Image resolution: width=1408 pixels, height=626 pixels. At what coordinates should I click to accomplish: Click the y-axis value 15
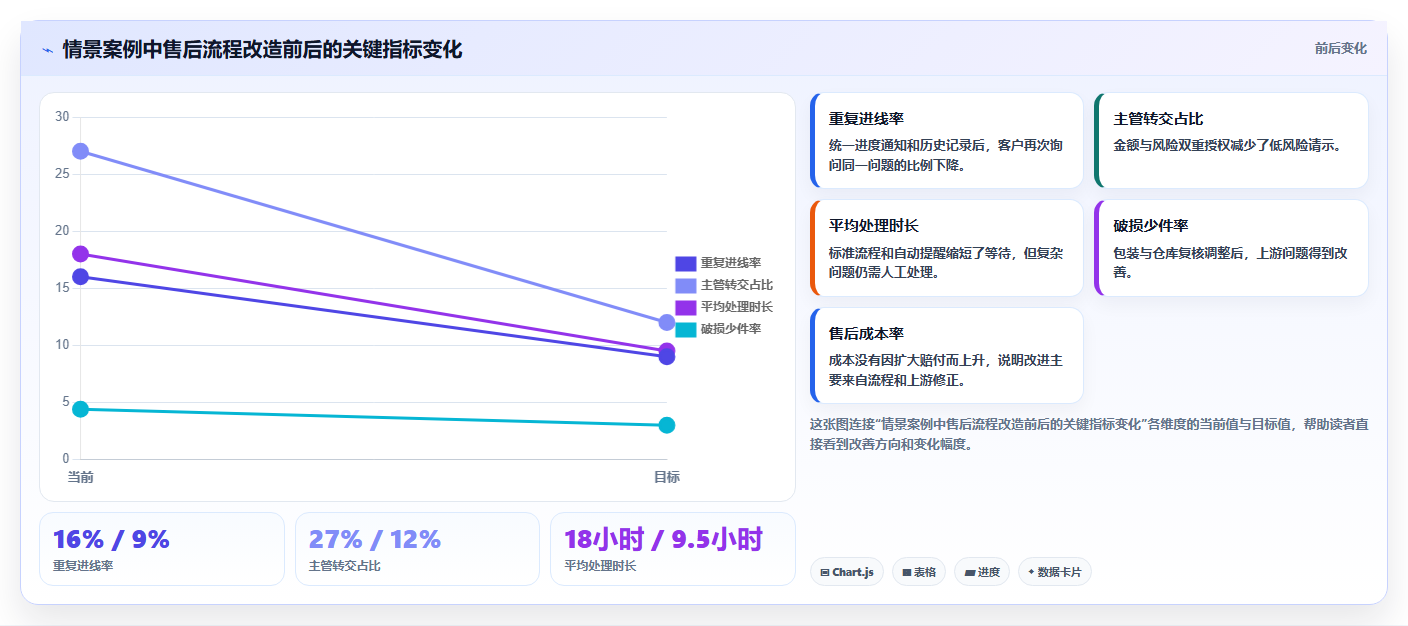click(62, 288)
